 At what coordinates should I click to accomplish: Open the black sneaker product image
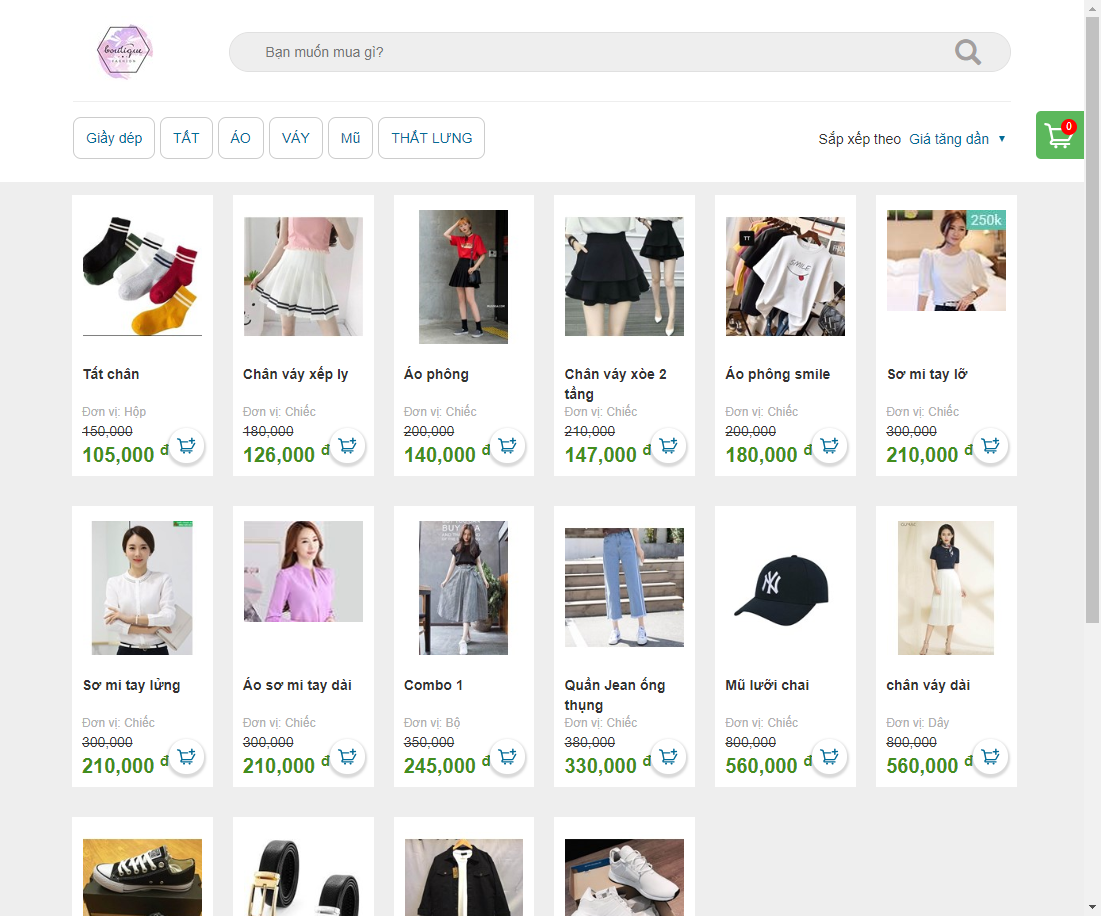(143, 877)
